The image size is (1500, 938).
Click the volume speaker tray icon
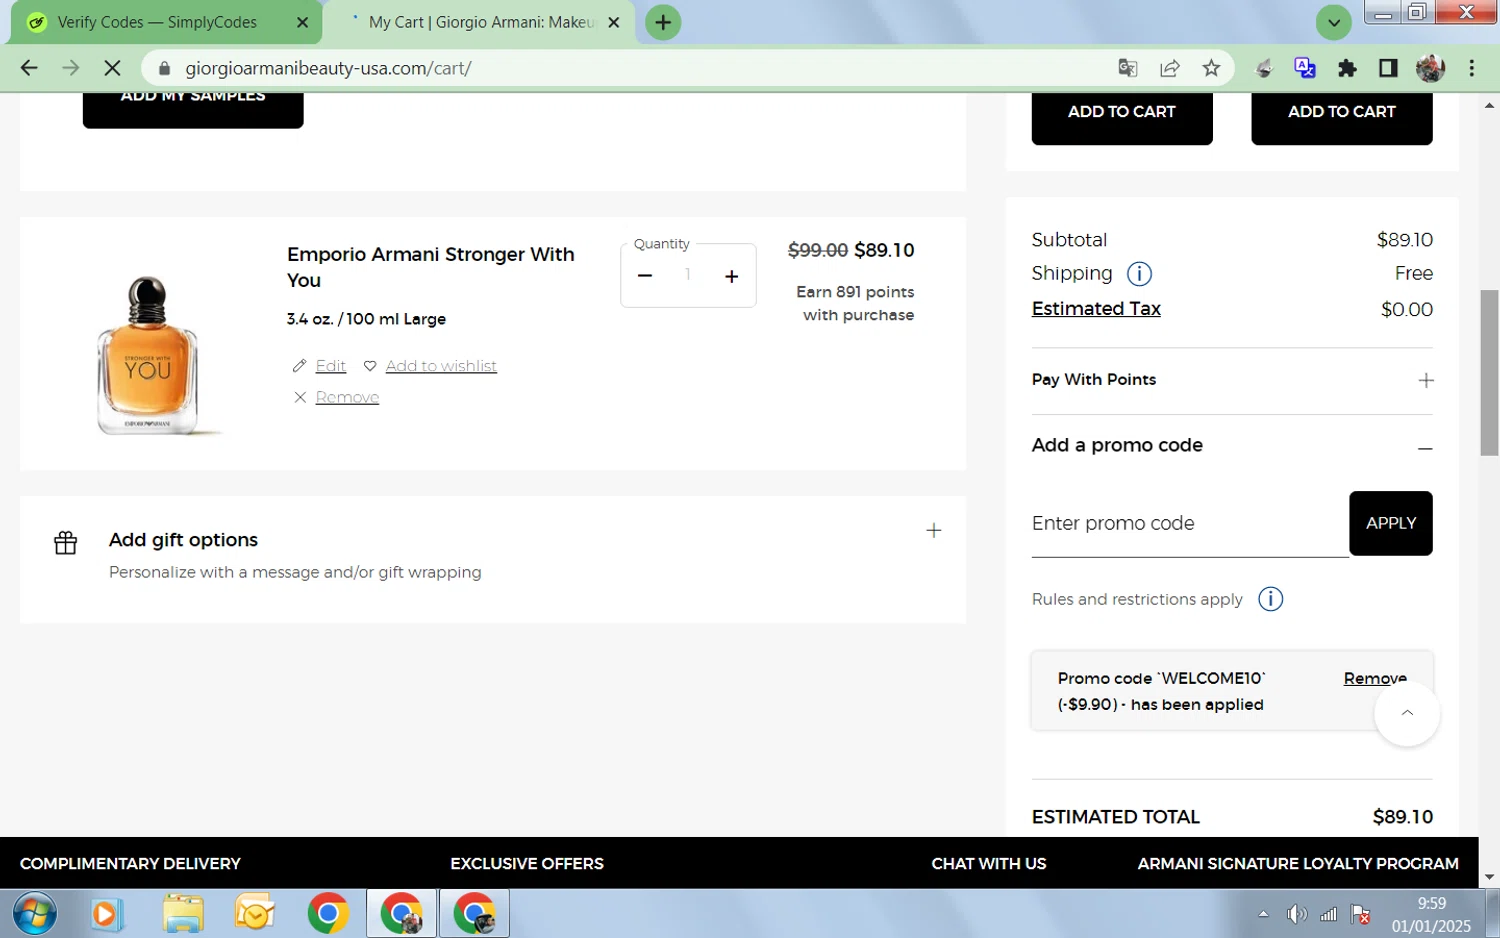[1297, 914]
